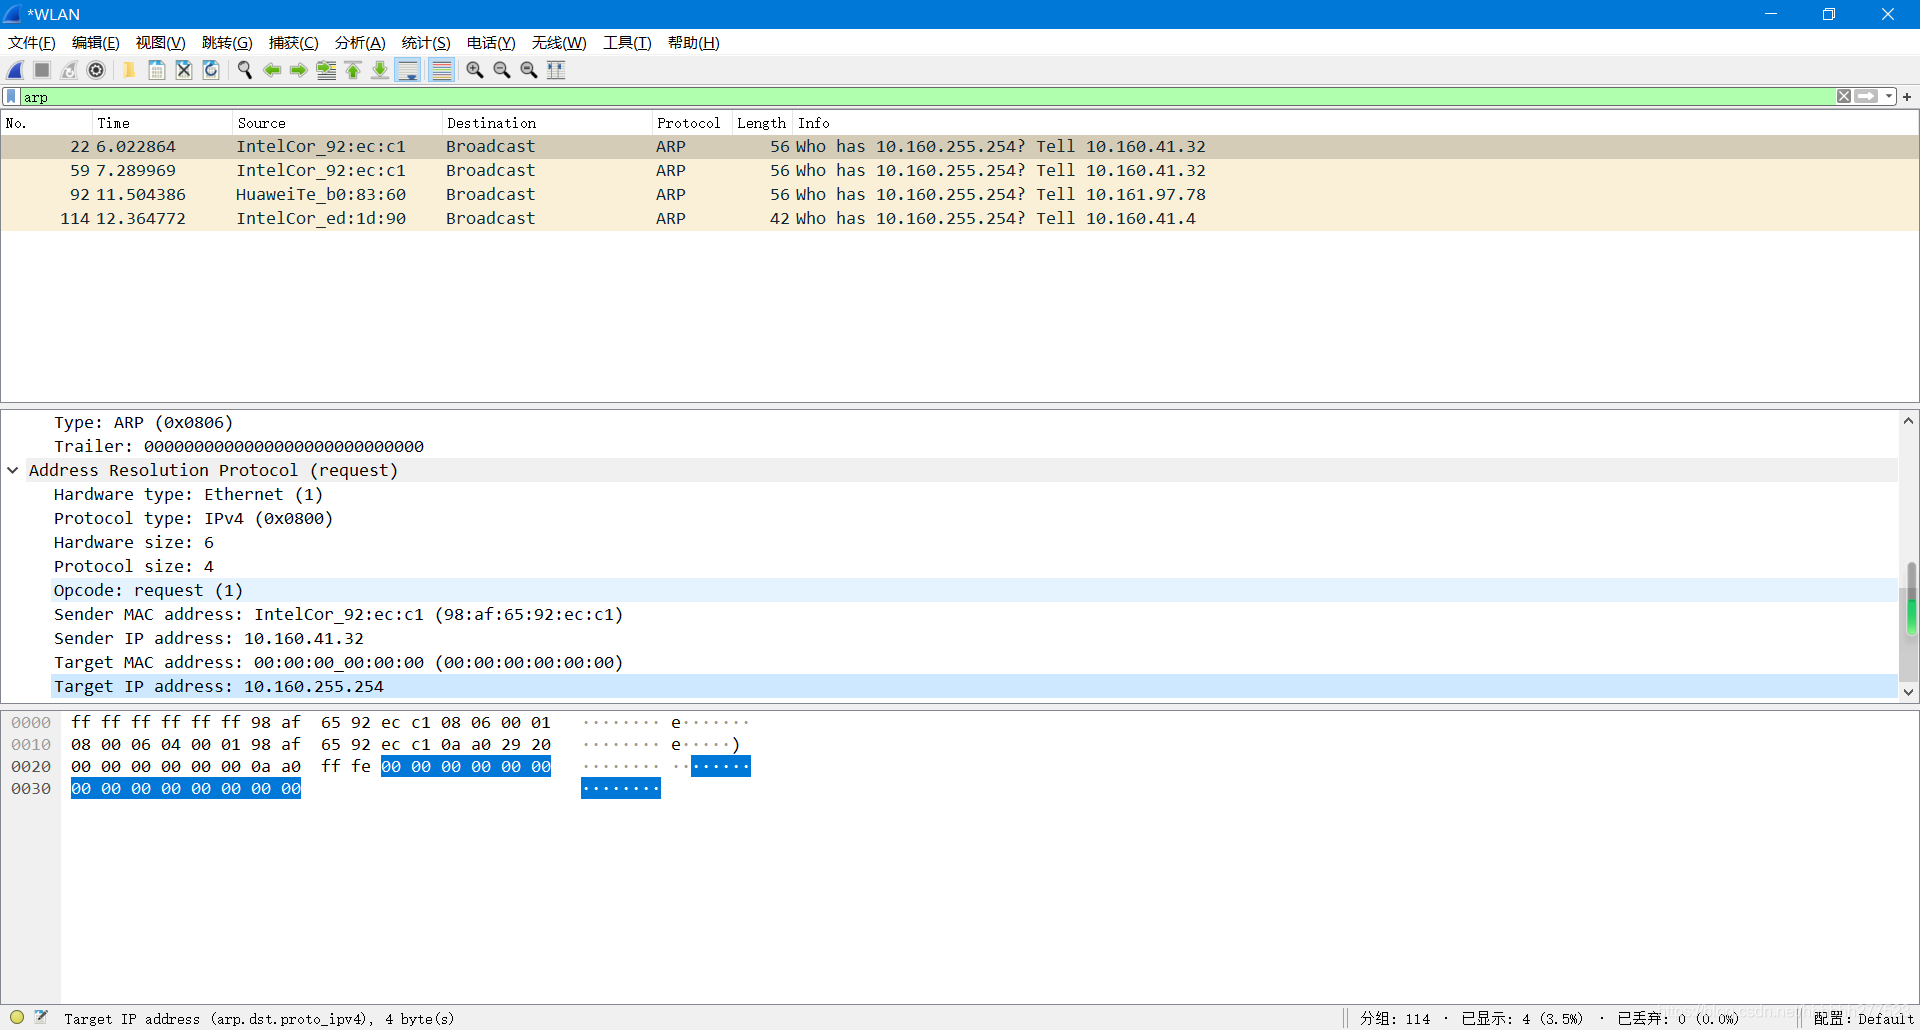The image size is (1920, 1030).
Task: Open display filter bookmarks
Action: coord(11,97)
